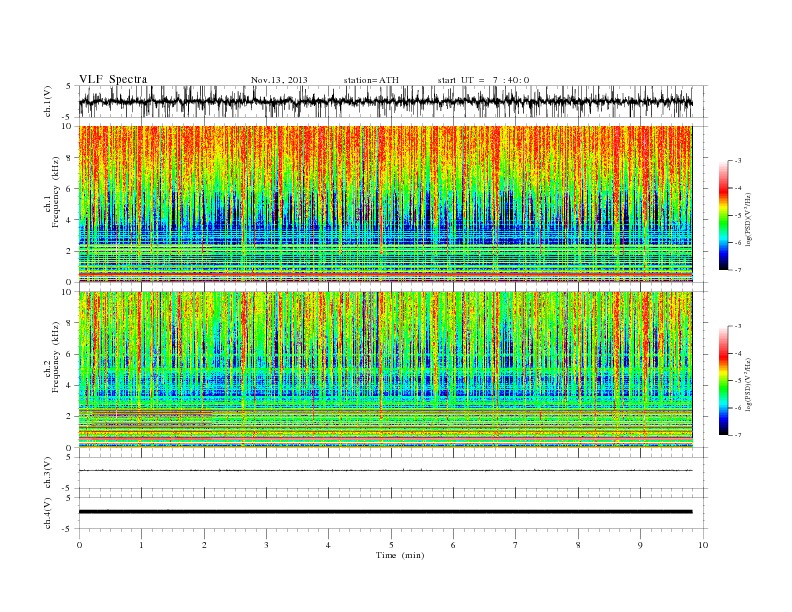Click the thick black ch.4 voltage trace
This screenshot has width=792, height=612.
coord(385,512)
